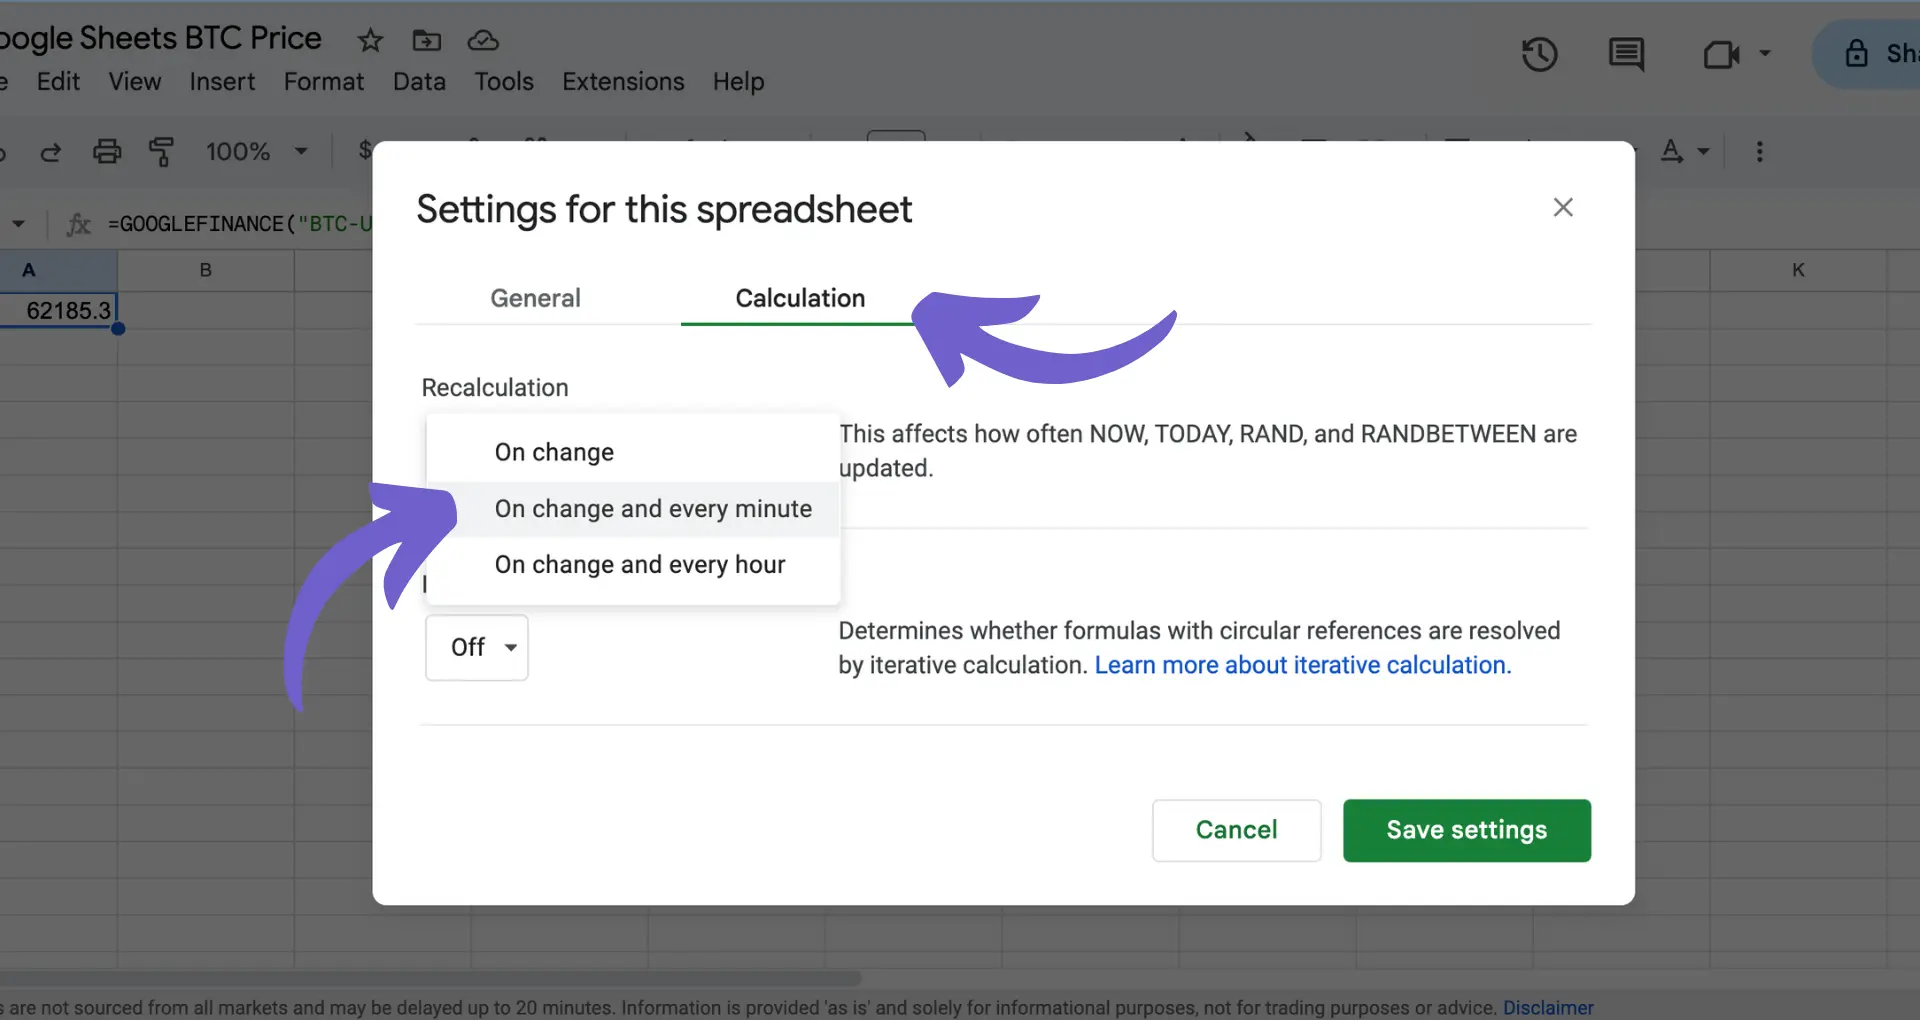This screenshot has height=1020, width=1920.
Task: Select the Calculation tab
Action: [800, 298]
